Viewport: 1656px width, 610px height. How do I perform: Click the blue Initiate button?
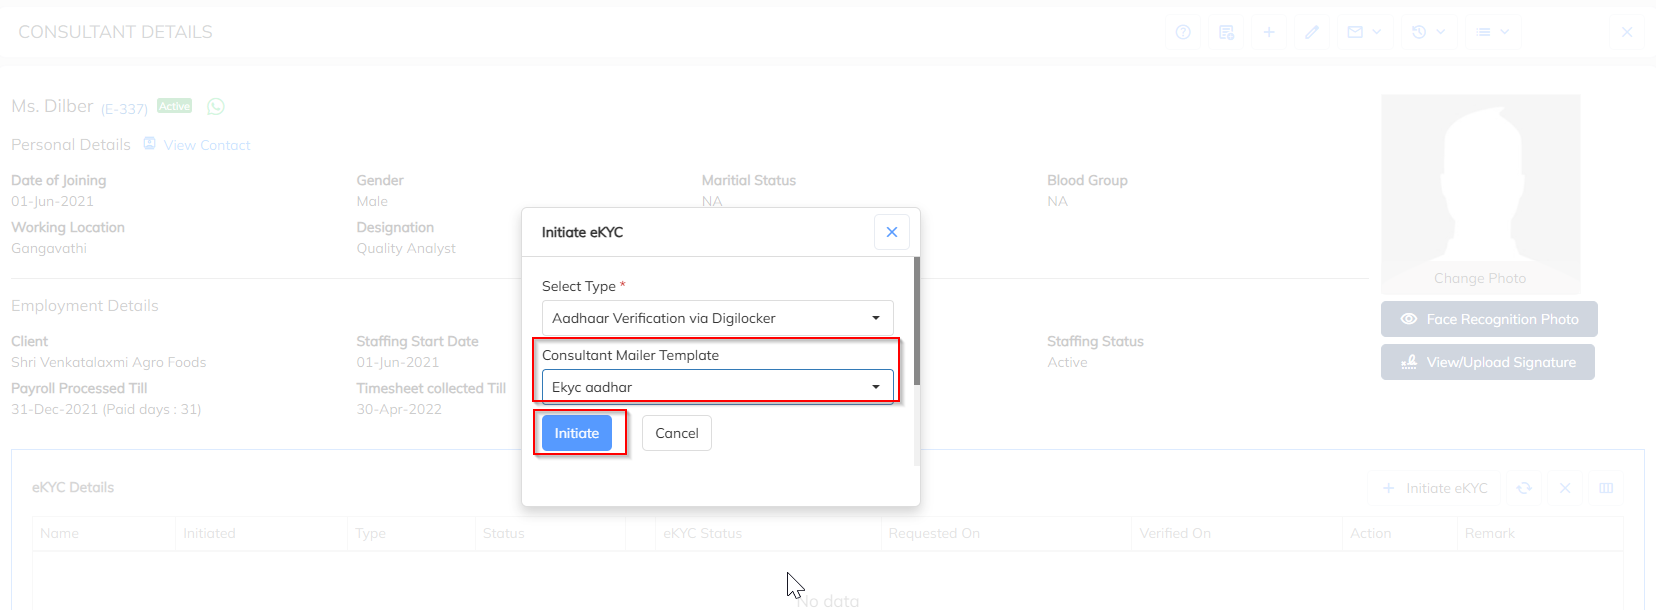(x=577, y=433)
